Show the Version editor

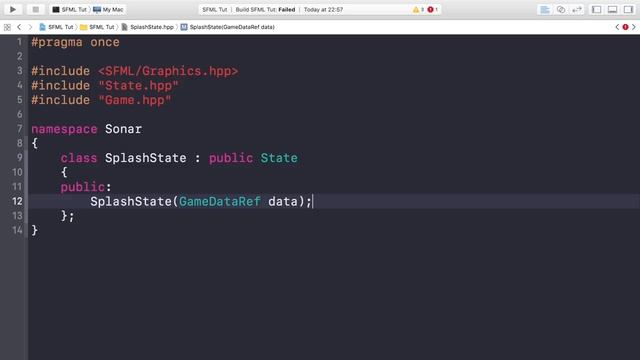[x=577, y=9]
